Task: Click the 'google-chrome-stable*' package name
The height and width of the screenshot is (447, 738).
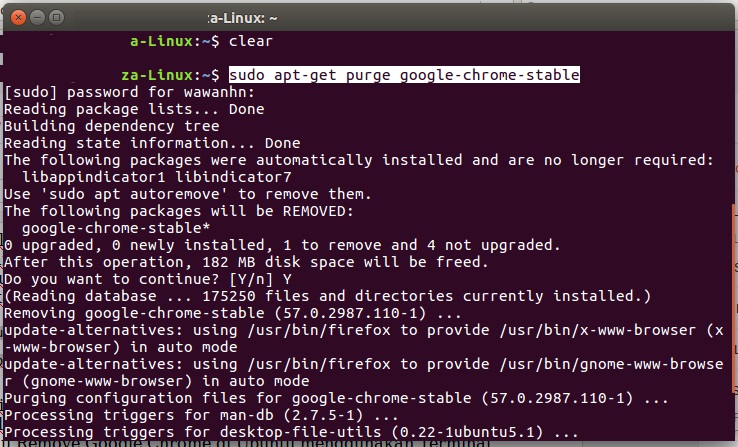Action: tap(116, 228)
